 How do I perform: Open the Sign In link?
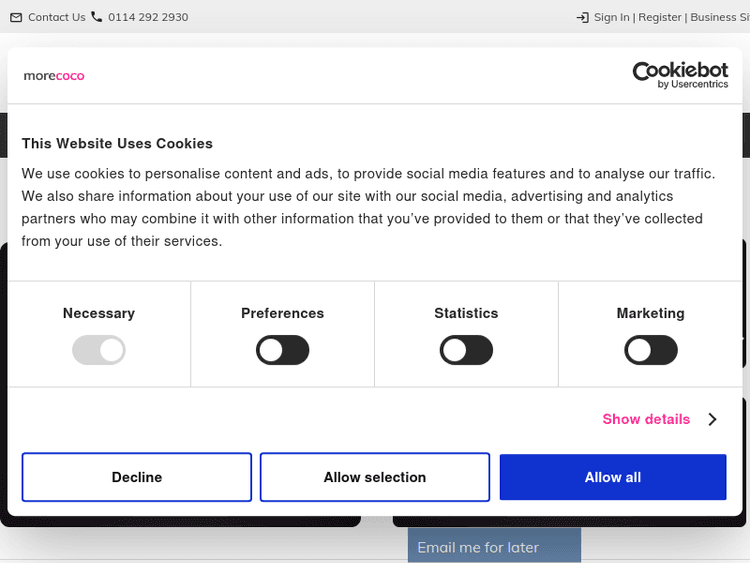pyautogui.click(x=612, y=17)
